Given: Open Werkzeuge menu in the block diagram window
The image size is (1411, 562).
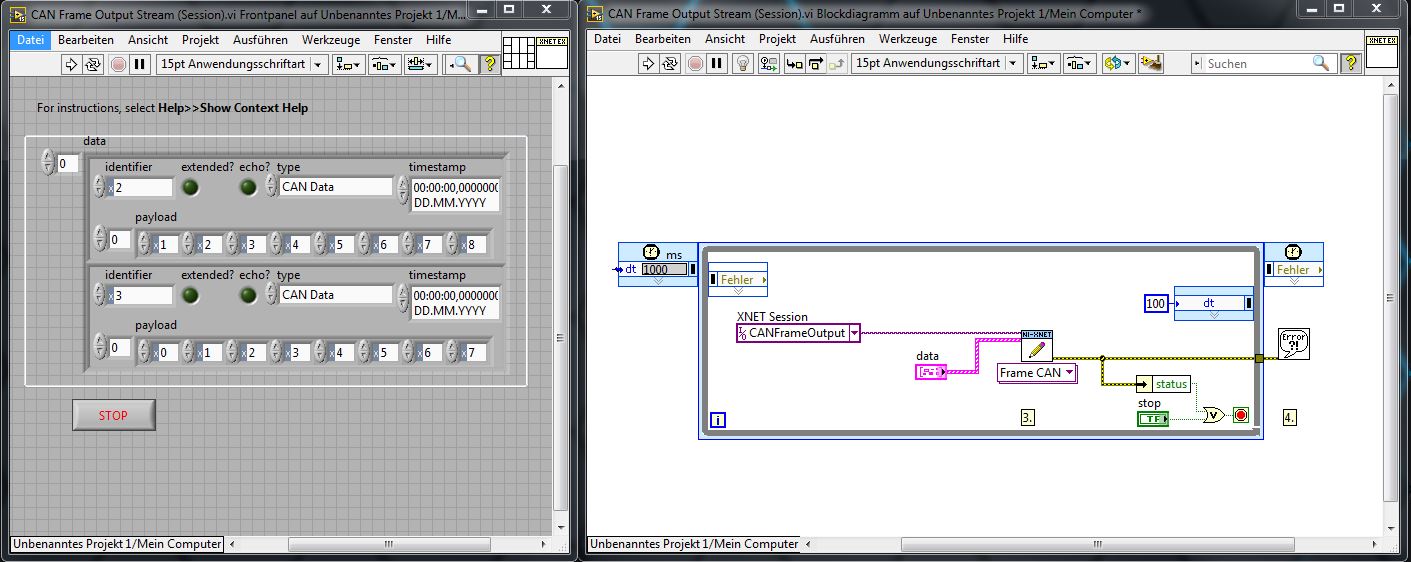Looking at the screenshot, I should click(x=907, y=39).
